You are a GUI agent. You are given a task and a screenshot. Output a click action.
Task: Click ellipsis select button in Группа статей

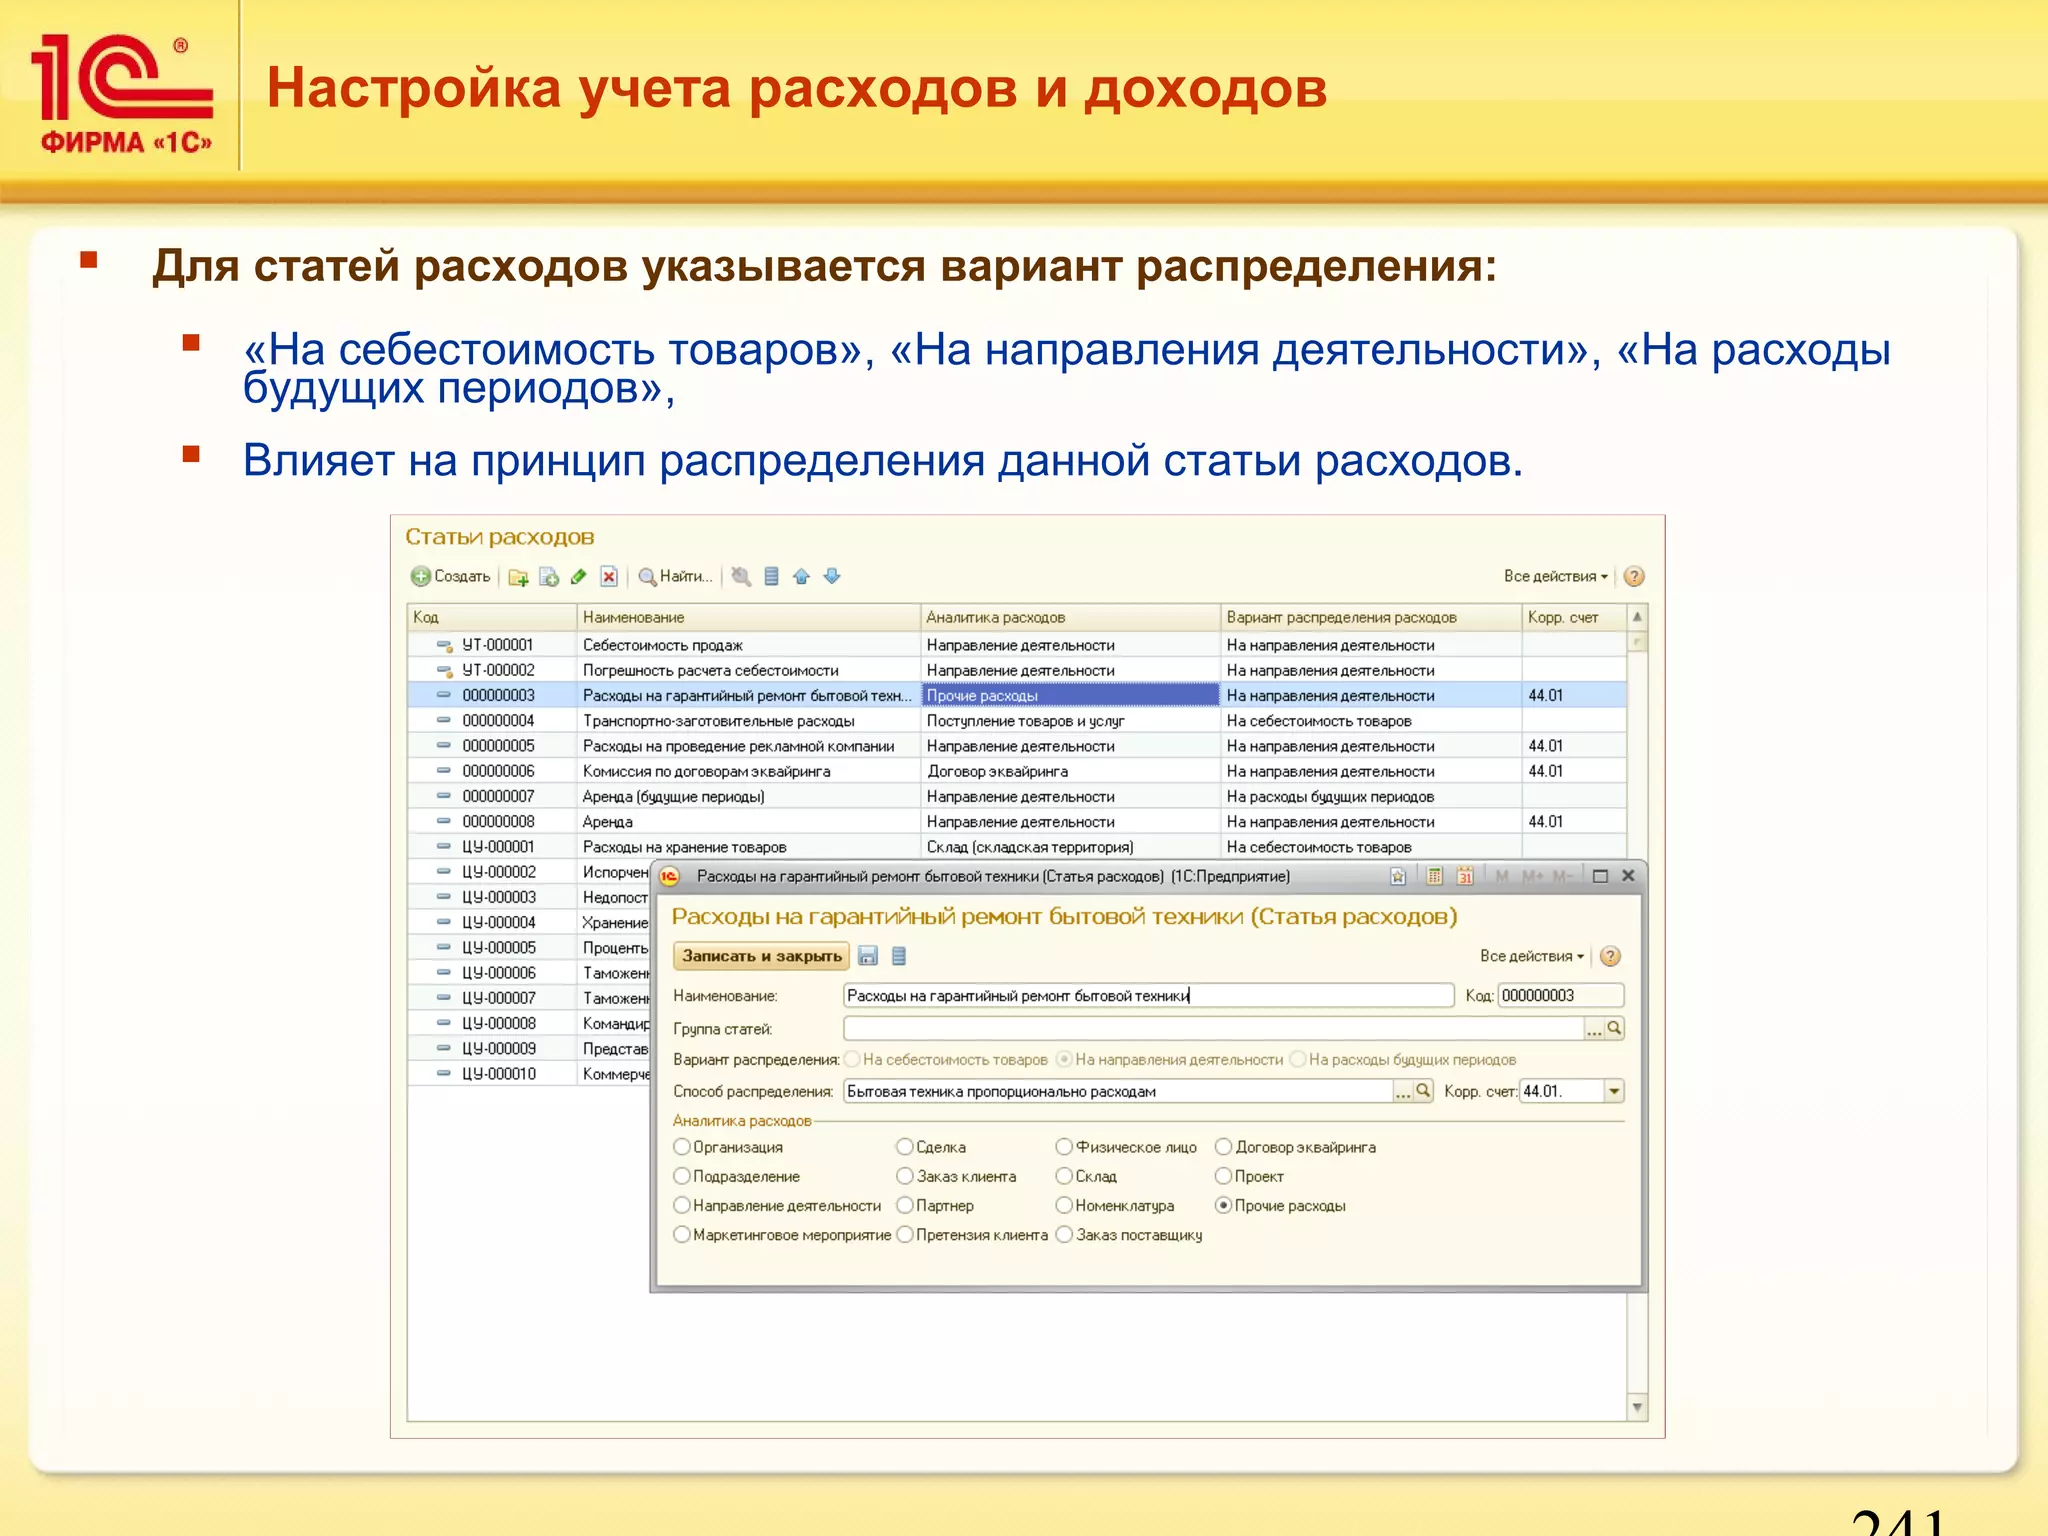[x=1594, y=1029]
